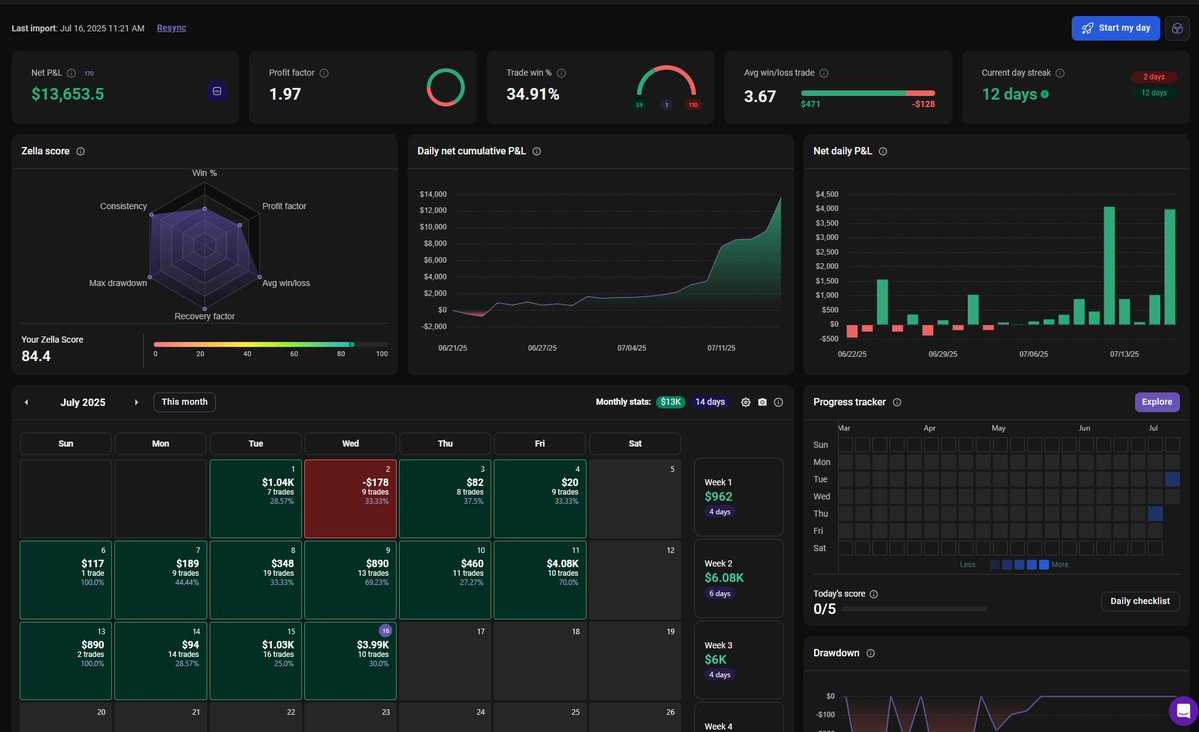Screen dimensions: 1199x732
Task: Click the purple display toggle icon in Net P&L card
Action: [217, 91]
